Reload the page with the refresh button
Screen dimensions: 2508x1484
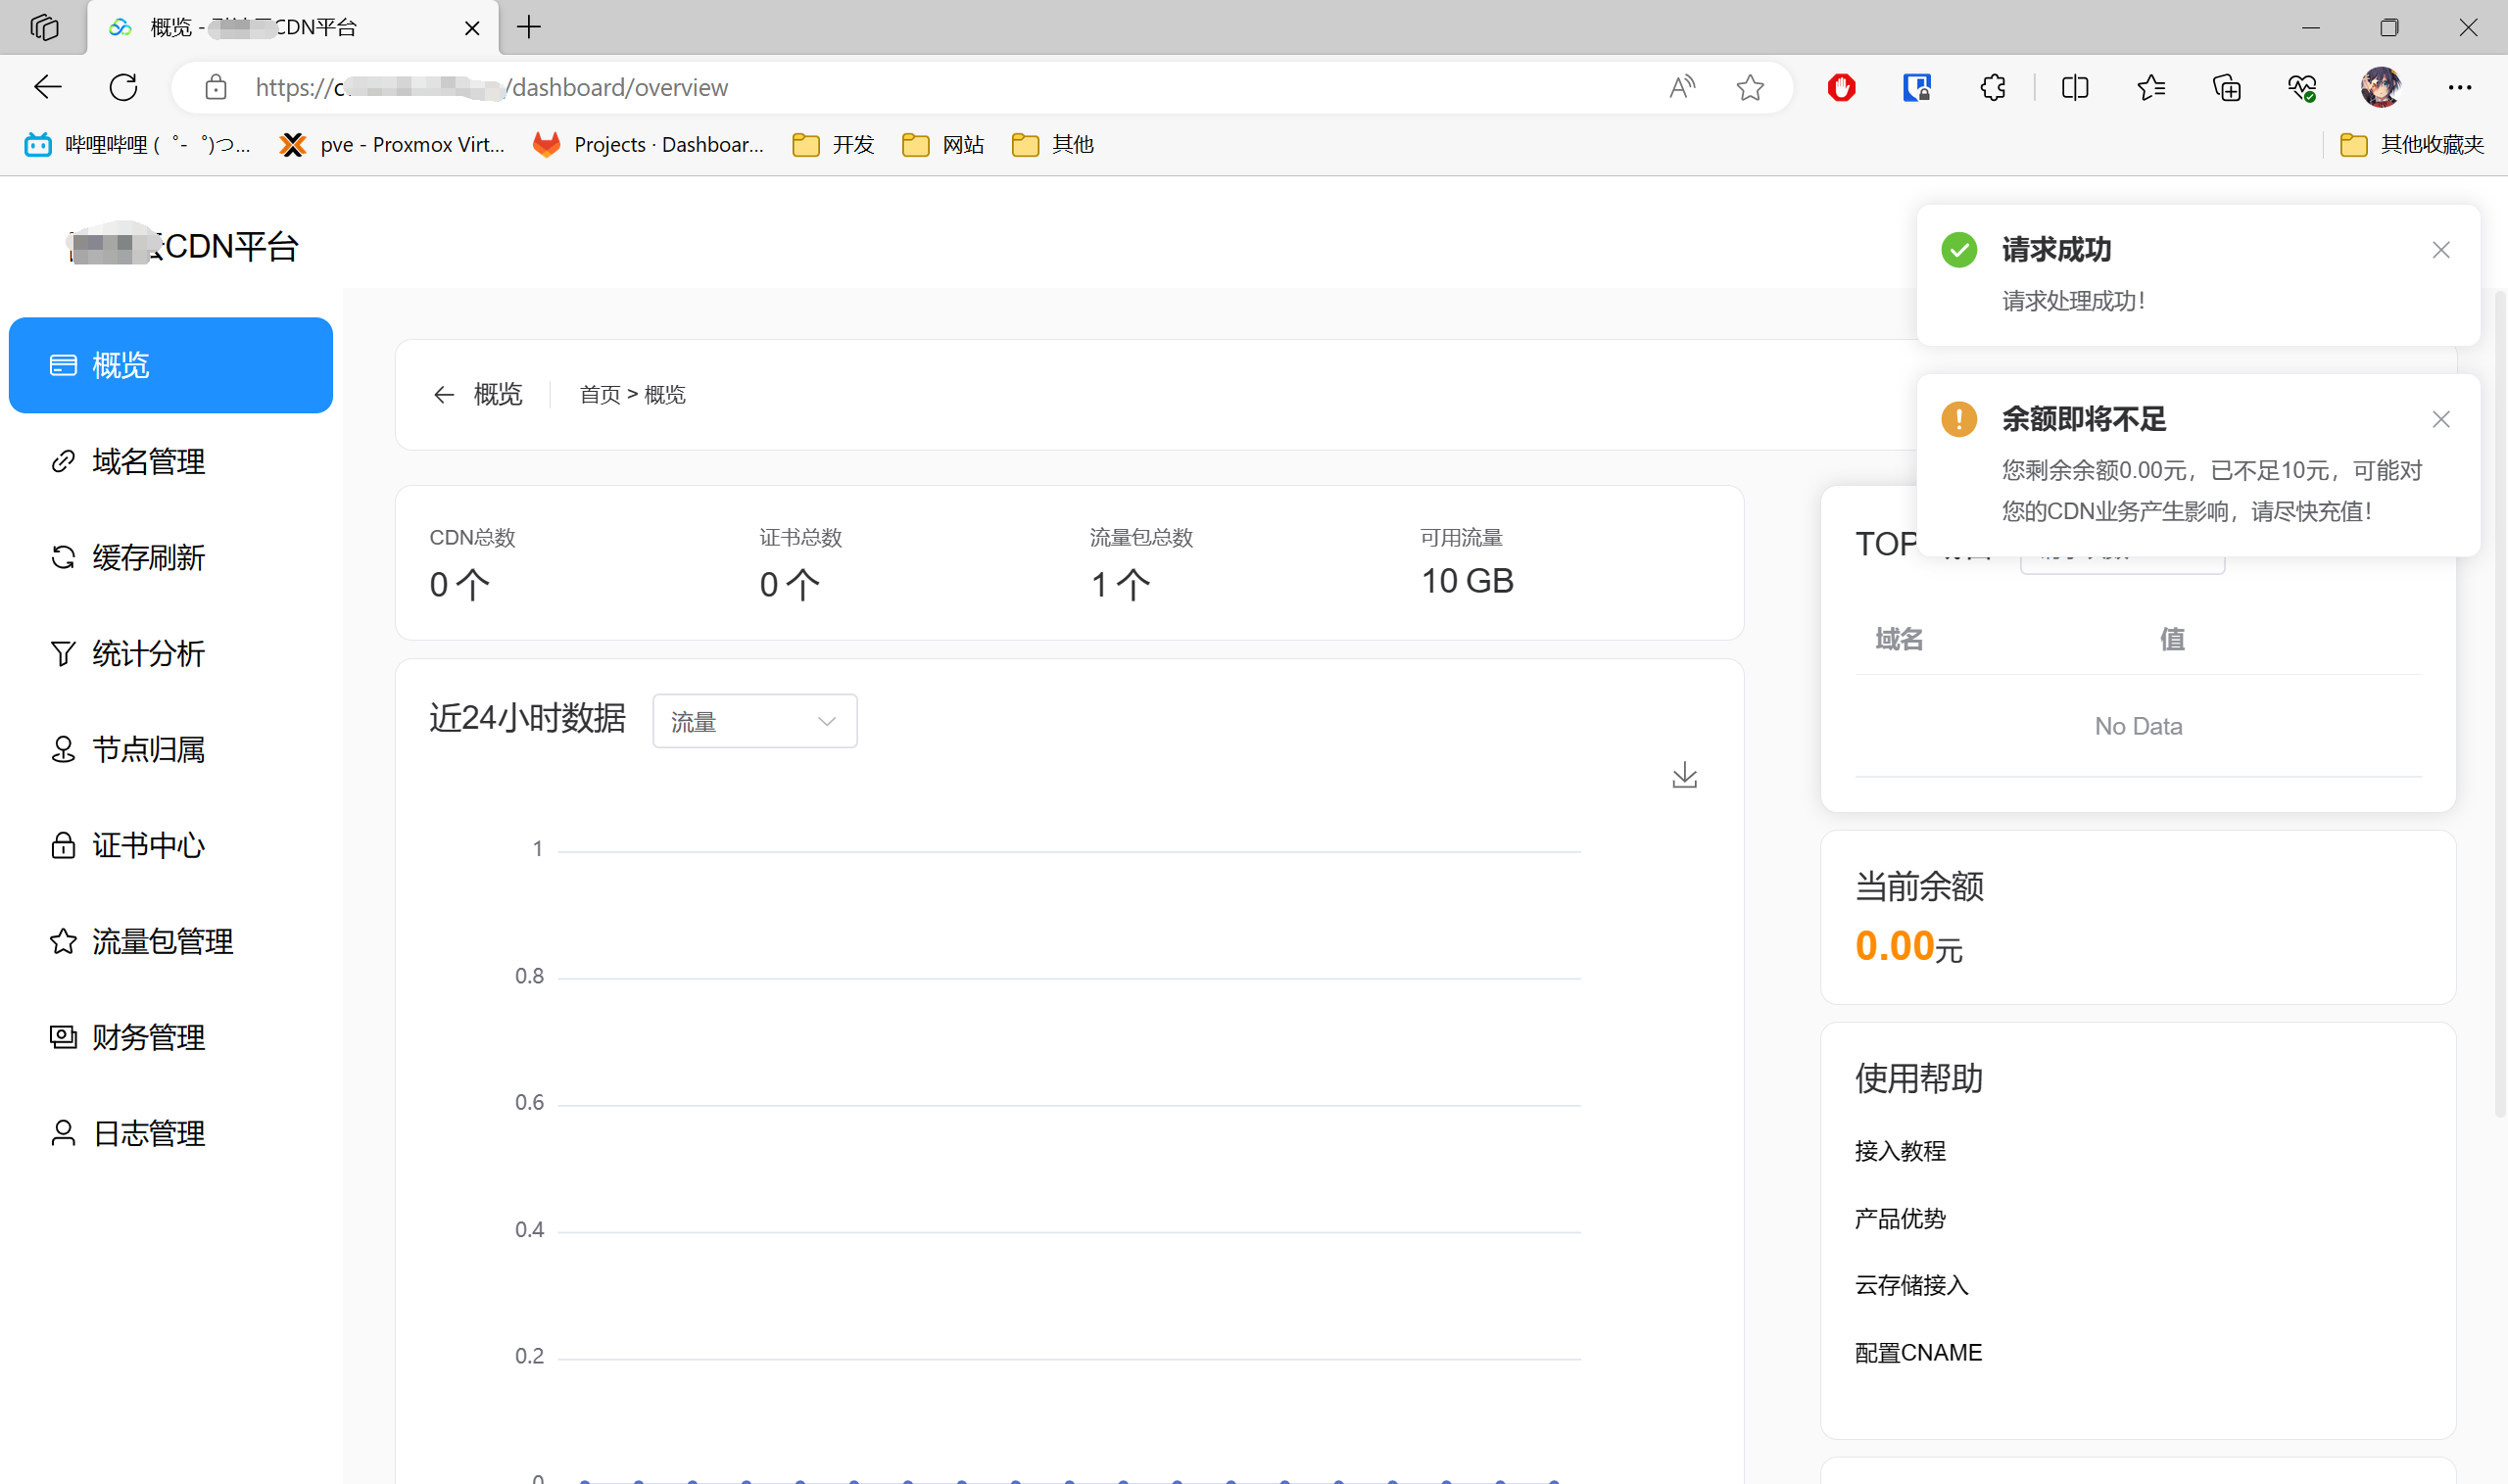[x=124, y=87]
